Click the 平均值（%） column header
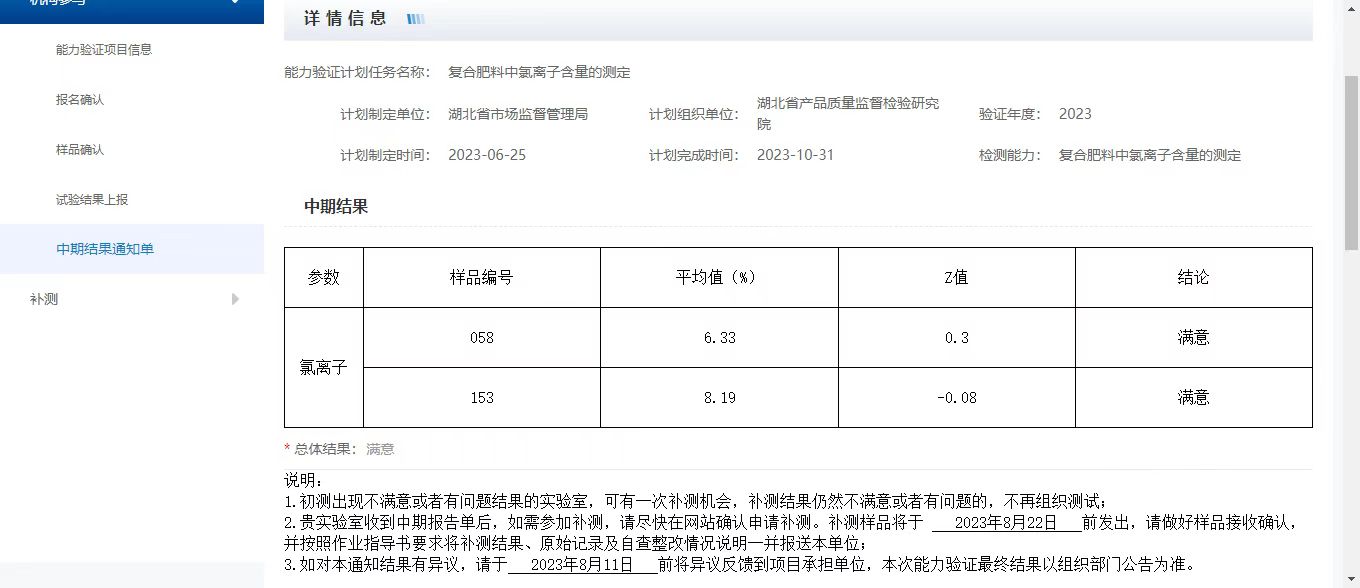 click(719, 277)
